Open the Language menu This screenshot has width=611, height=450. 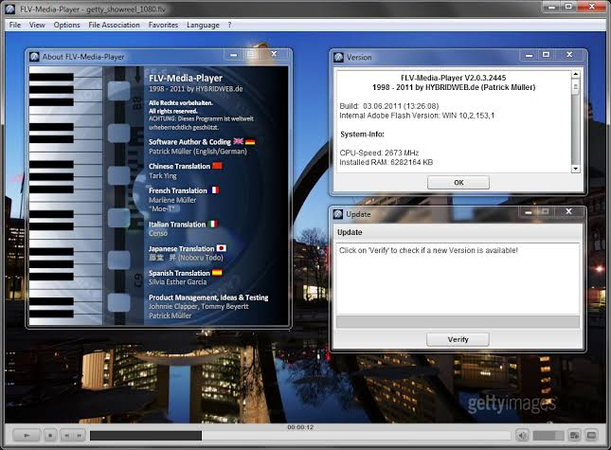[x=203, y=24]
